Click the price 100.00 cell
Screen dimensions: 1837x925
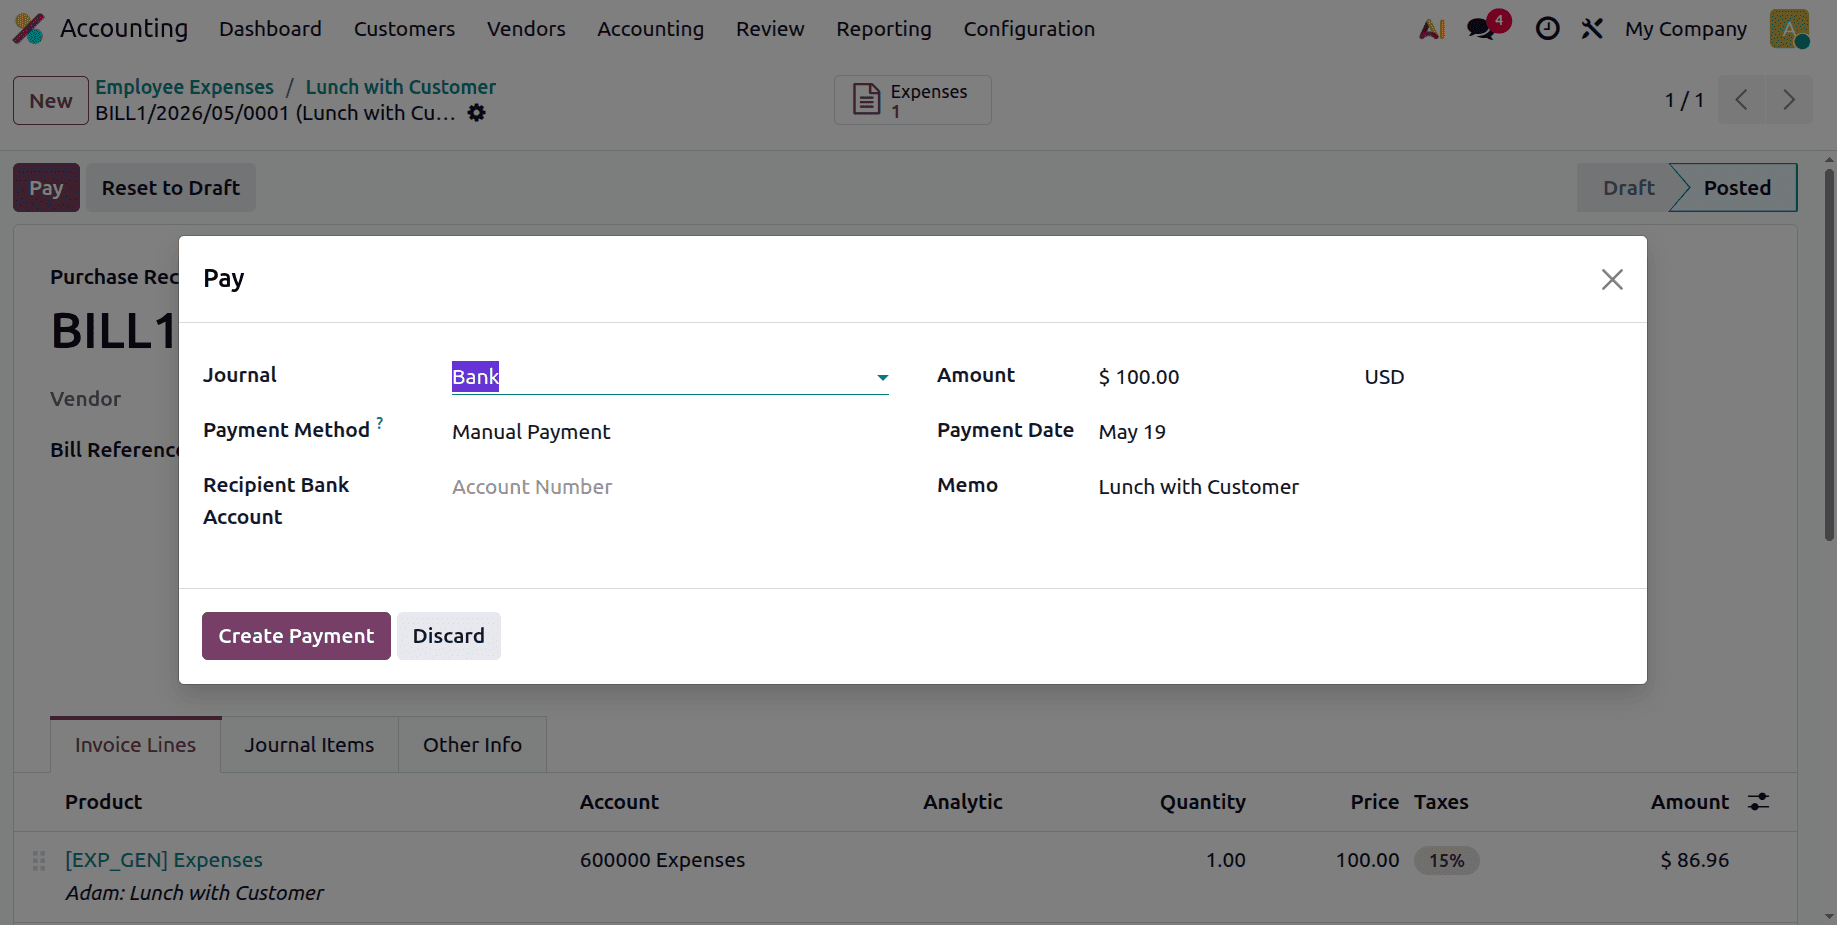tap(1367, 860)
